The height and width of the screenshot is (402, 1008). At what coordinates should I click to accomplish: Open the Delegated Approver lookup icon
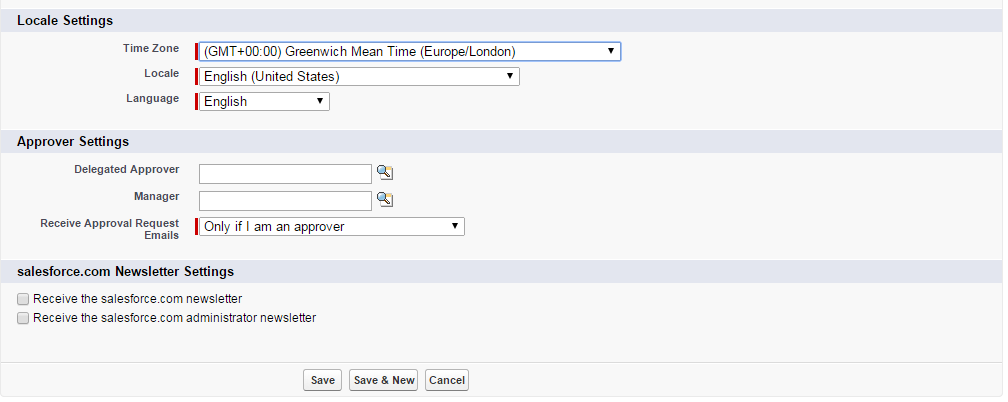(384, 172)
